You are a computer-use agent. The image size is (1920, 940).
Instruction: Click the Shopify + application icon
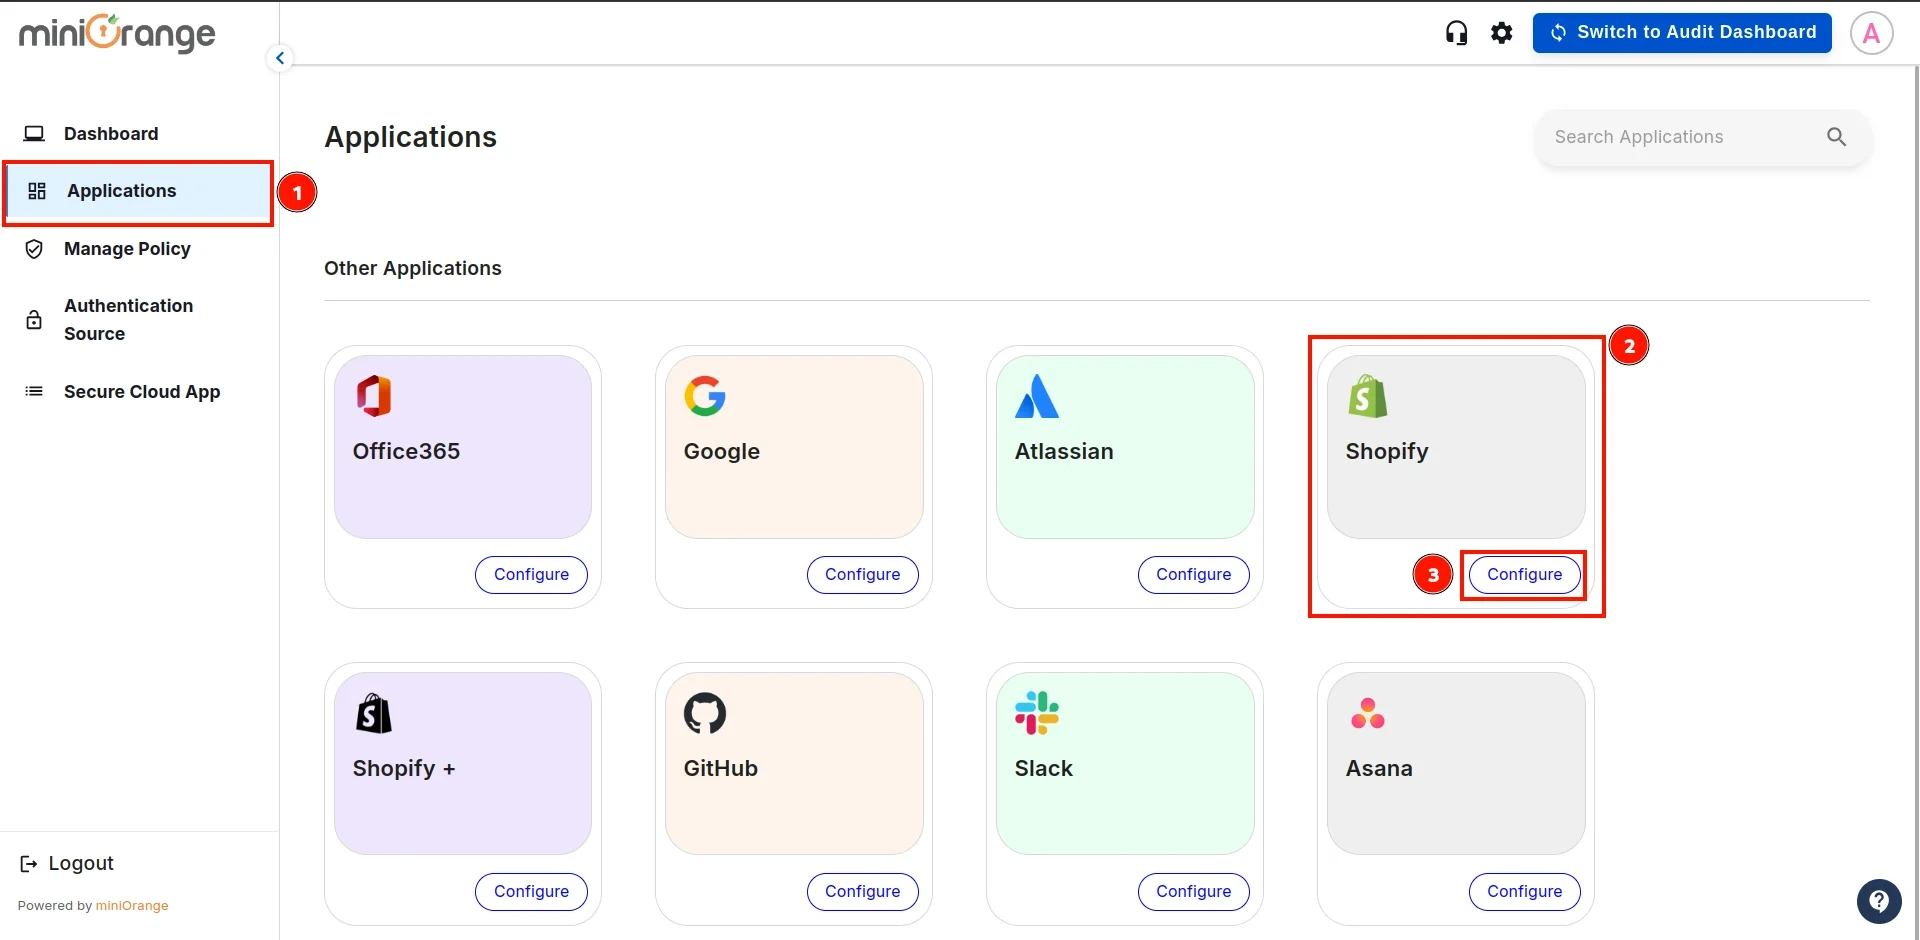coord(372,712)
